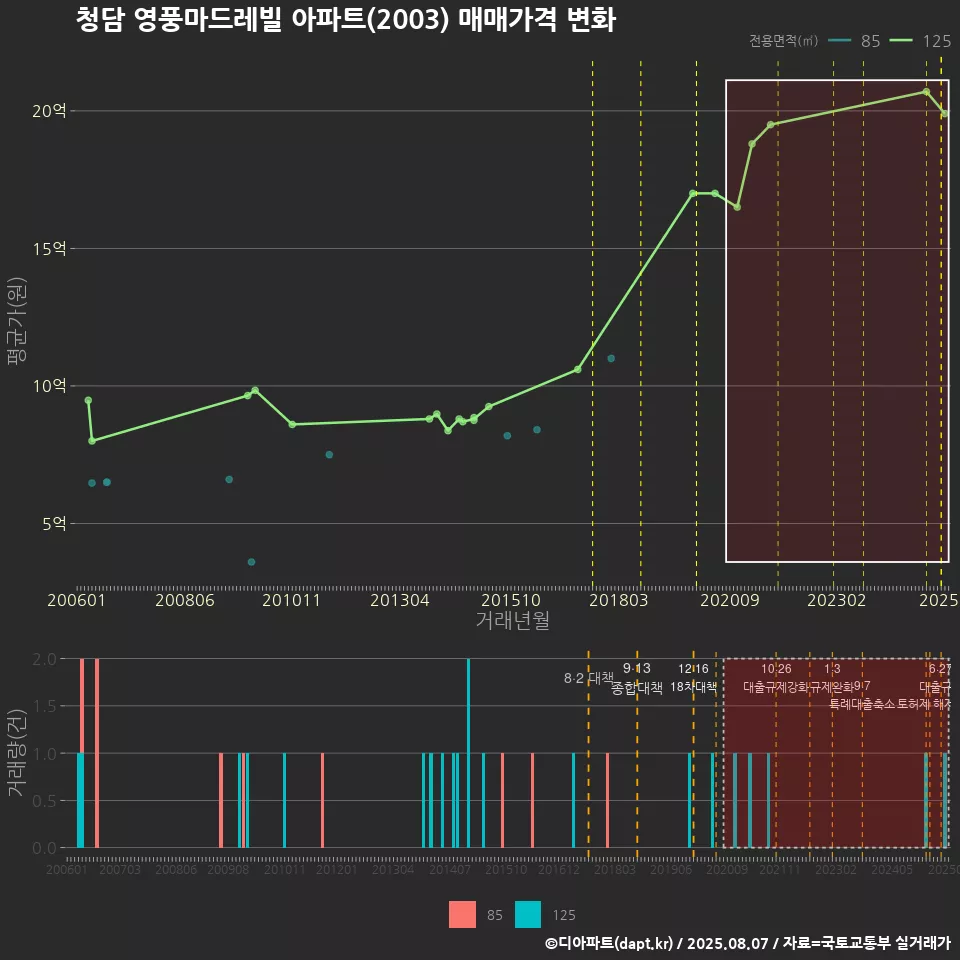This screenshot has height=960, width=960.
Task: Click the 거래량(건) axis title
Action: pos(17,752)
